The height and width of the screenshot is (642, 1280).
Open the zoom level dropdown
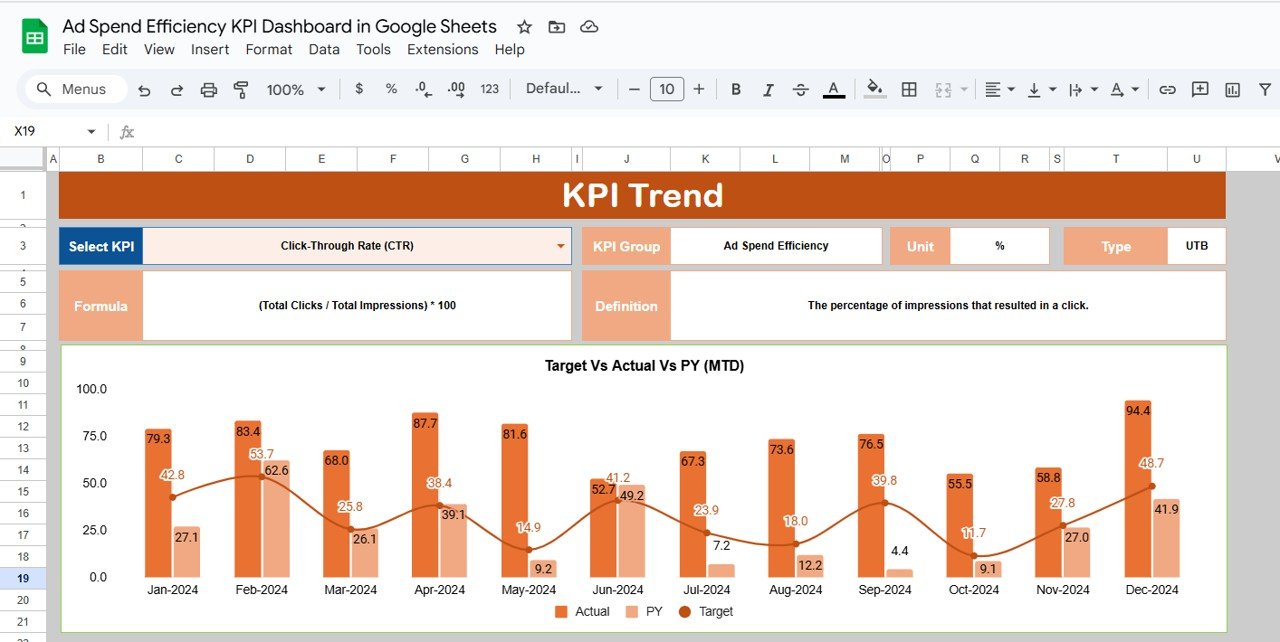coord(295,89)
